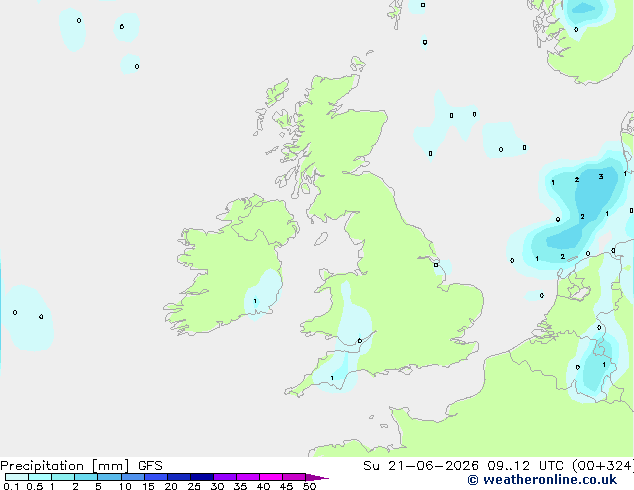
Task: Pick the legend swatch between 25 and 30
Action: point(202,477)
